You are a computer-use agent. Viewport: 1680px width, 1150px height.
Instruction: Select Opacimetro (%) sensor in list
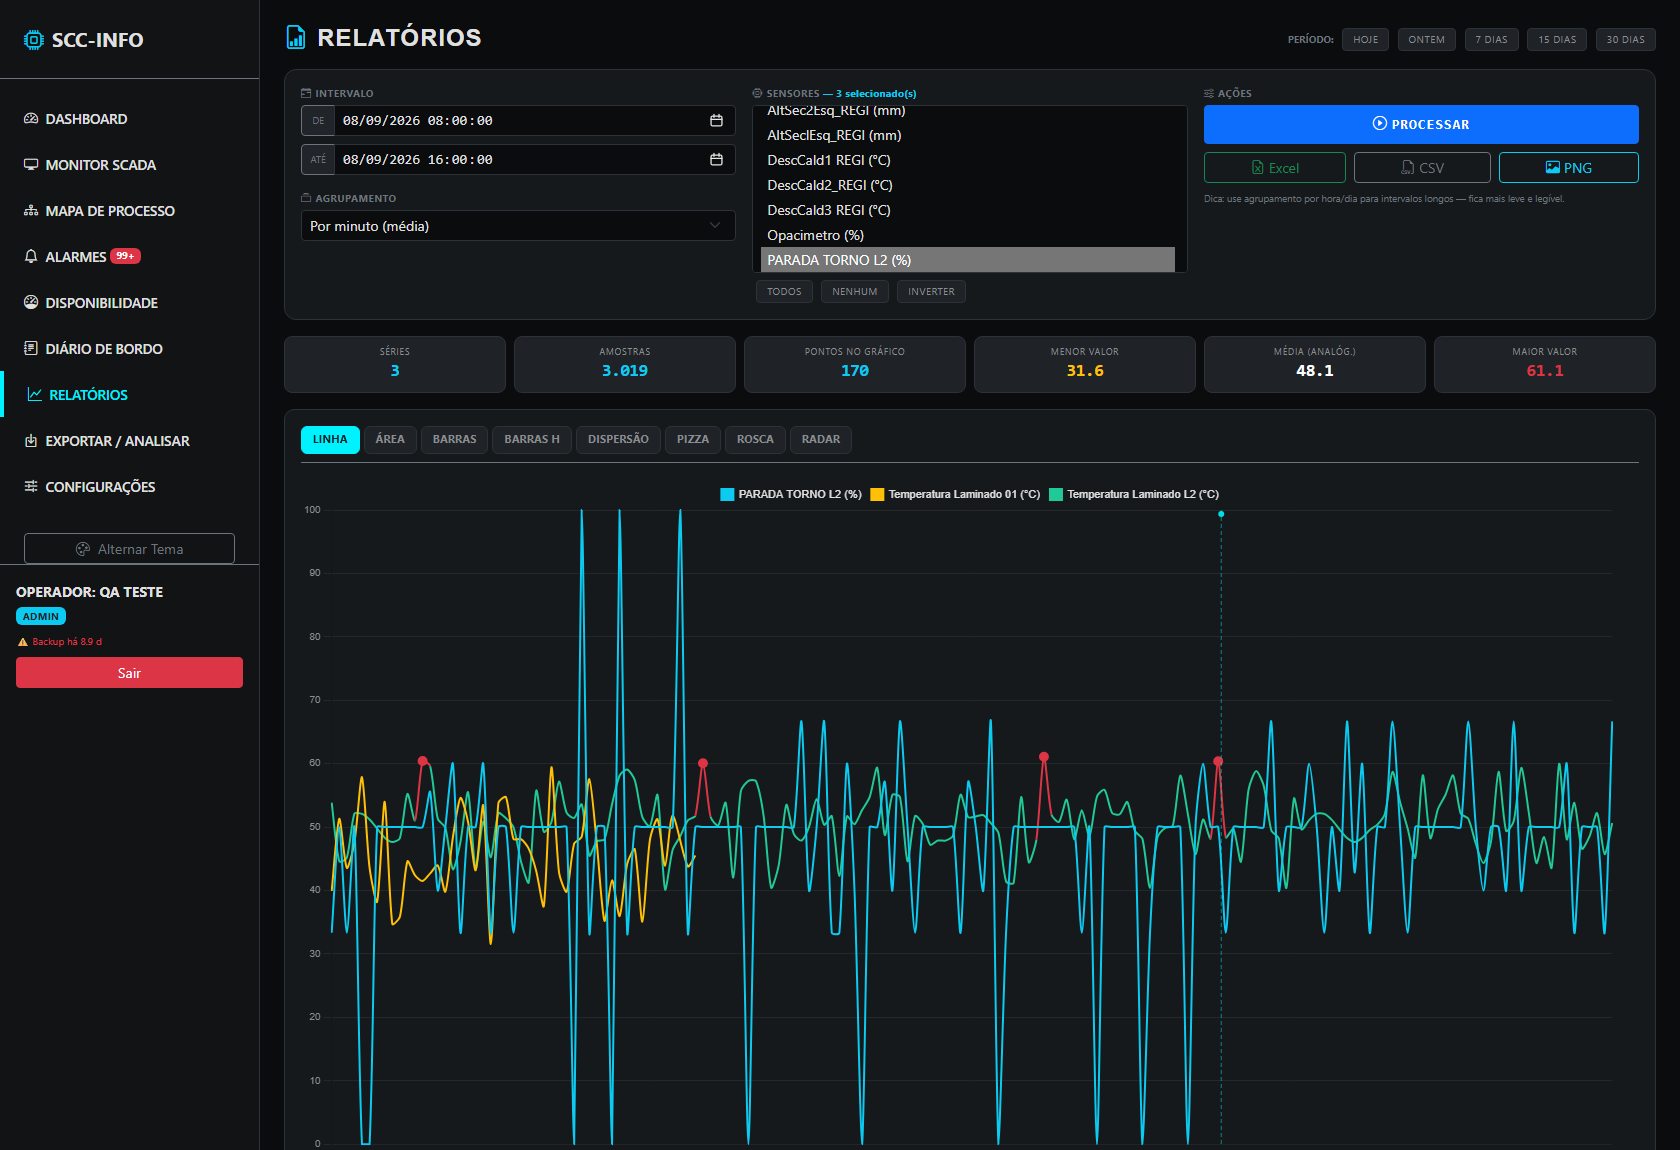point(967,235)
